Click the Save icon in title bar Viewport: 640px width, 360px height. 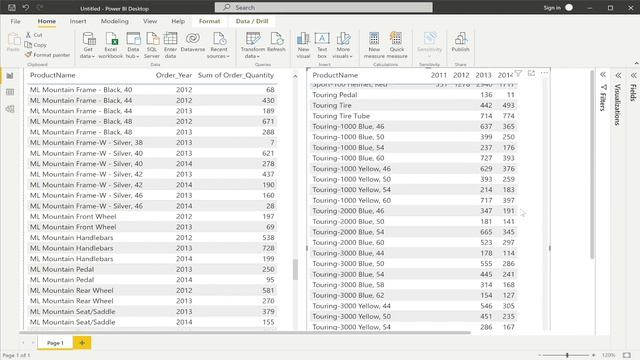12,7
